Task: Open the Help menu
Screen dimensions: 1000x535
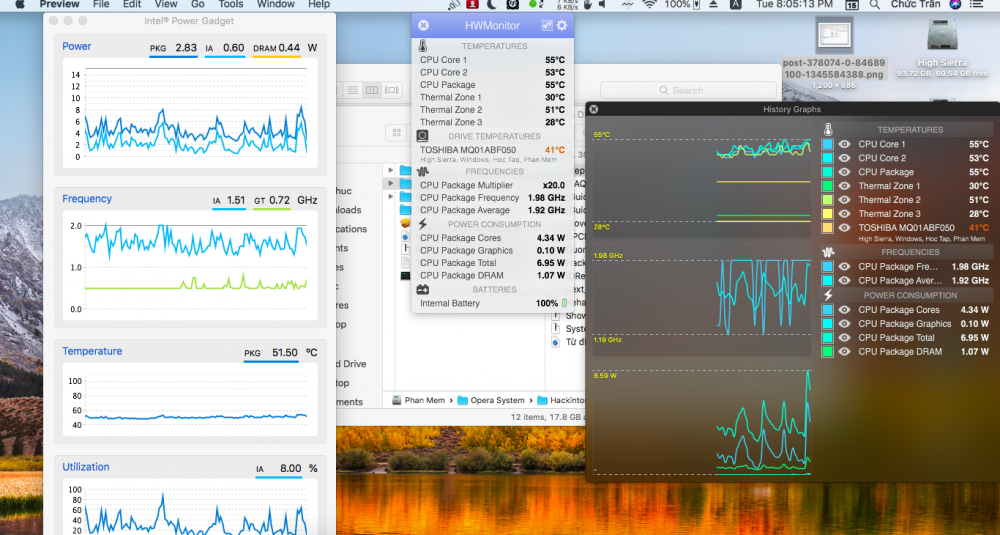Action: [x=319, y=4]
